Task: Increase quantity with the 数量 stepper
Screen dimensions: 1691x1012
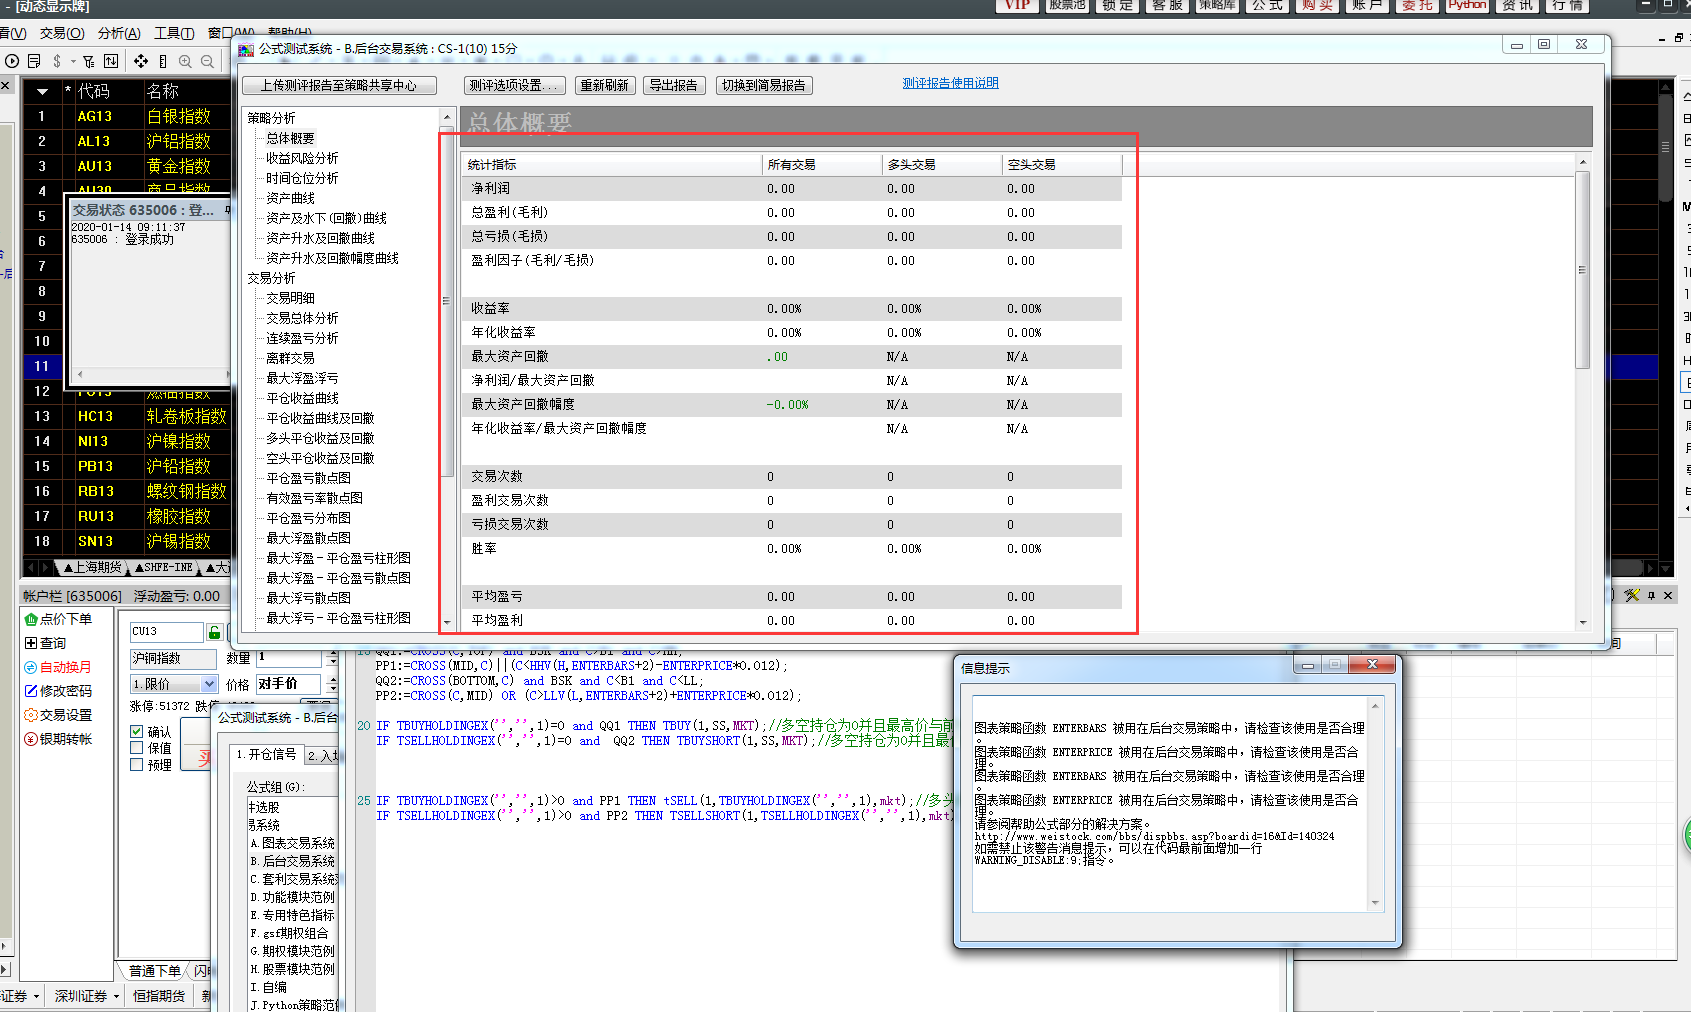Action: coord(332,653)
